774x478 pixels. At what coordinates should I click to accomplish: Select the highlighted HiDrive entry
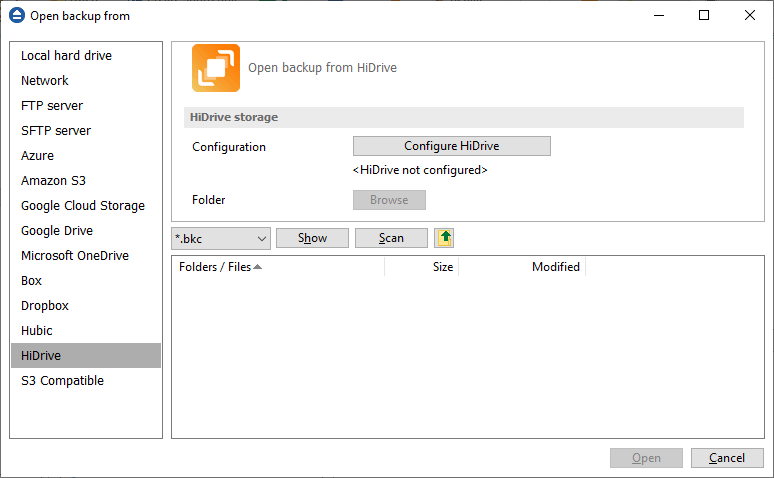[86, 356]
